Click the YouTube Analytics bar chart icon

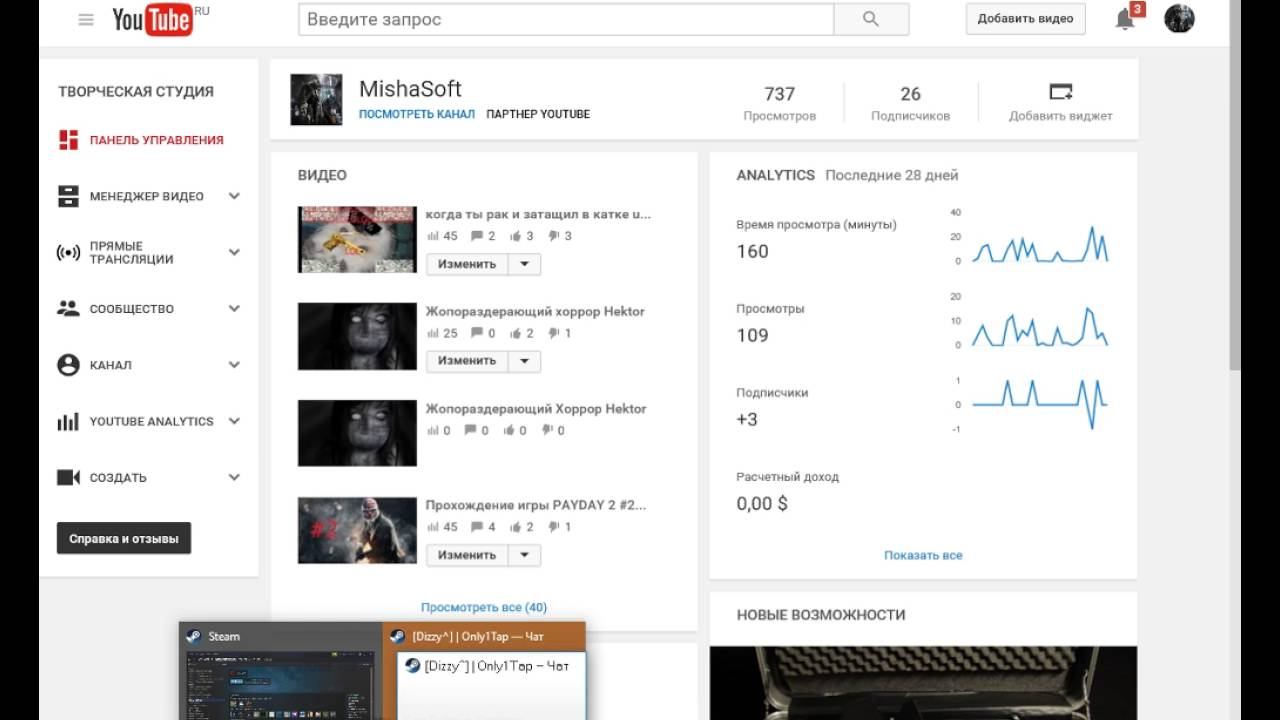(68, 422)
